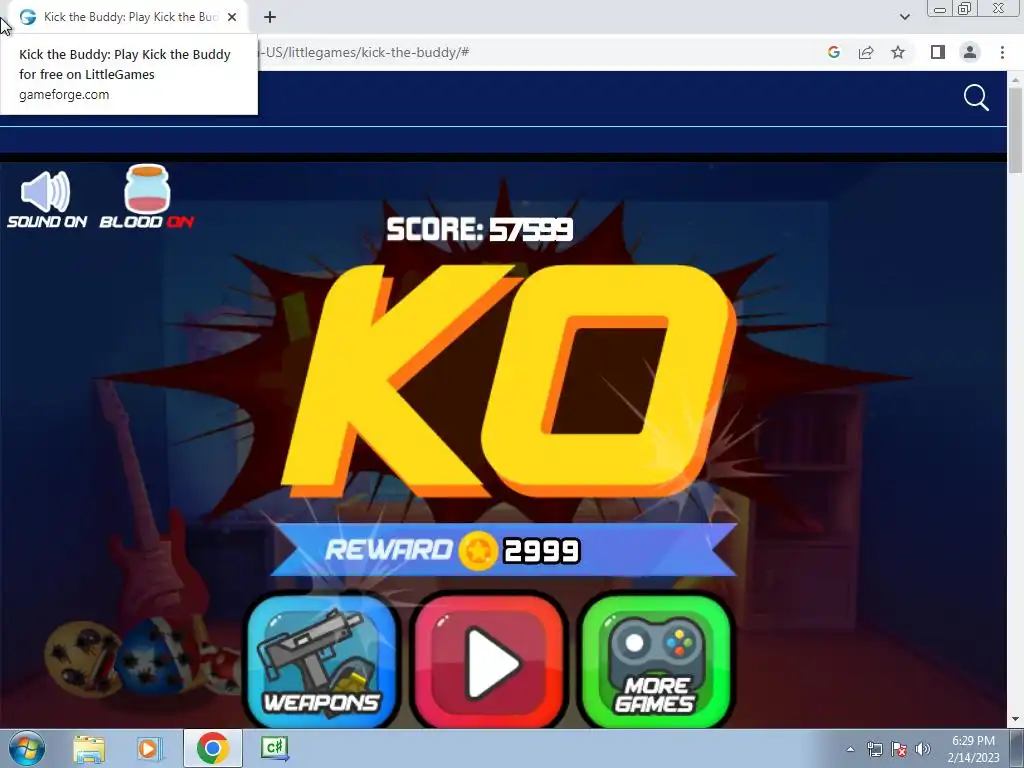Viewport: 1024px width, 768px height.
Task: Click the Chrome taskbar icon
Action: (x=212, y=748)
